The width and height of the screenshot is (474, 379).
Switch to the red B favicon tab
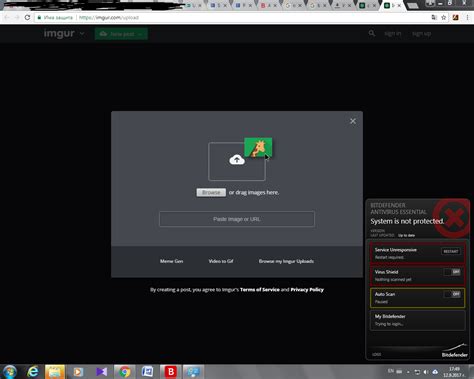pyautogui.click(x=268, y=6)
